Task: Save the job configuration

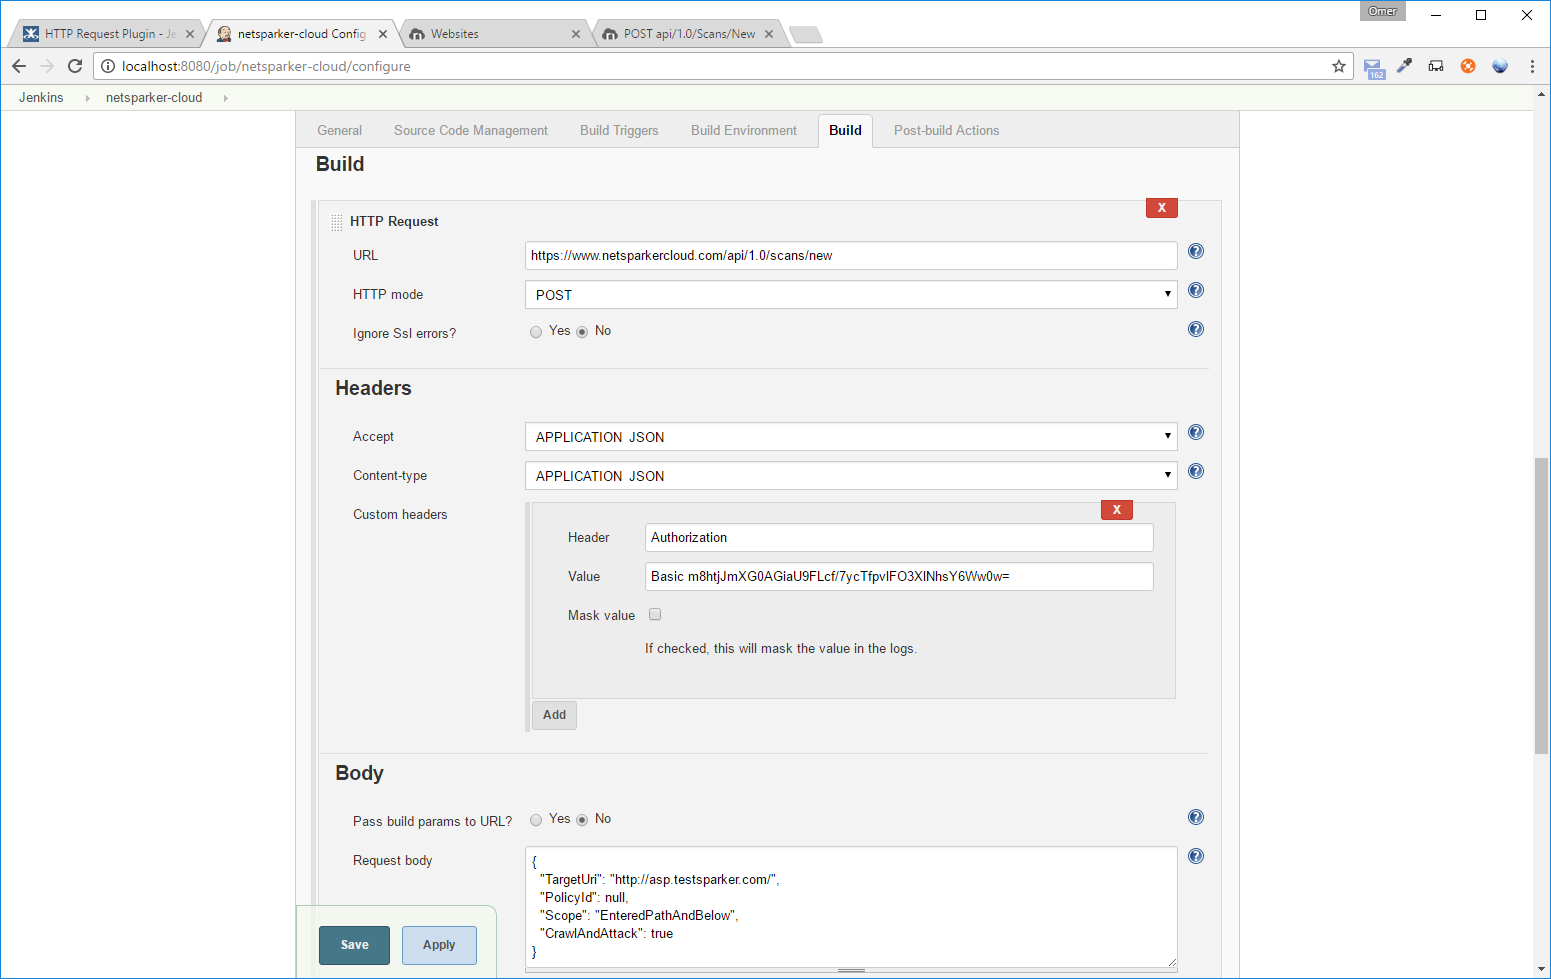Action: coord(354,945)
